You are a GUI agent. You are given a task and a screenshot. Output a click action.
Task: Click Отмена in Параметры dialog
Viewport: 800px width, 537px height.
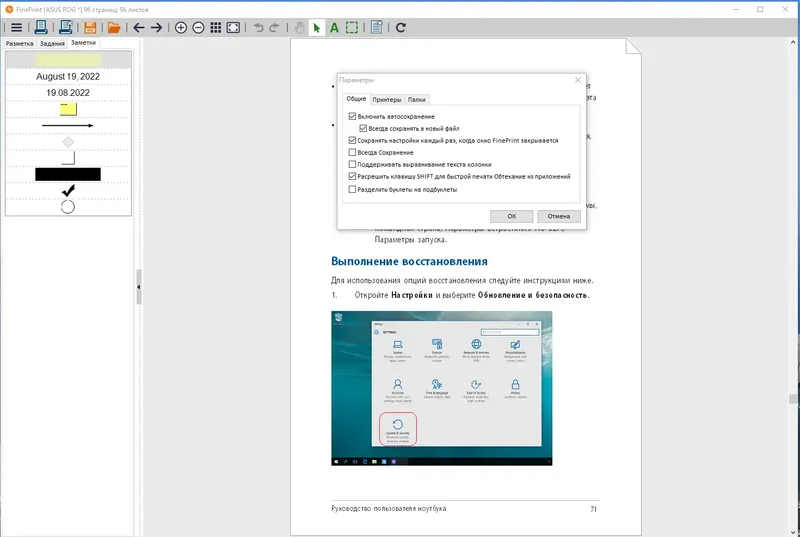pyautogui.click(x=559, y=216)
